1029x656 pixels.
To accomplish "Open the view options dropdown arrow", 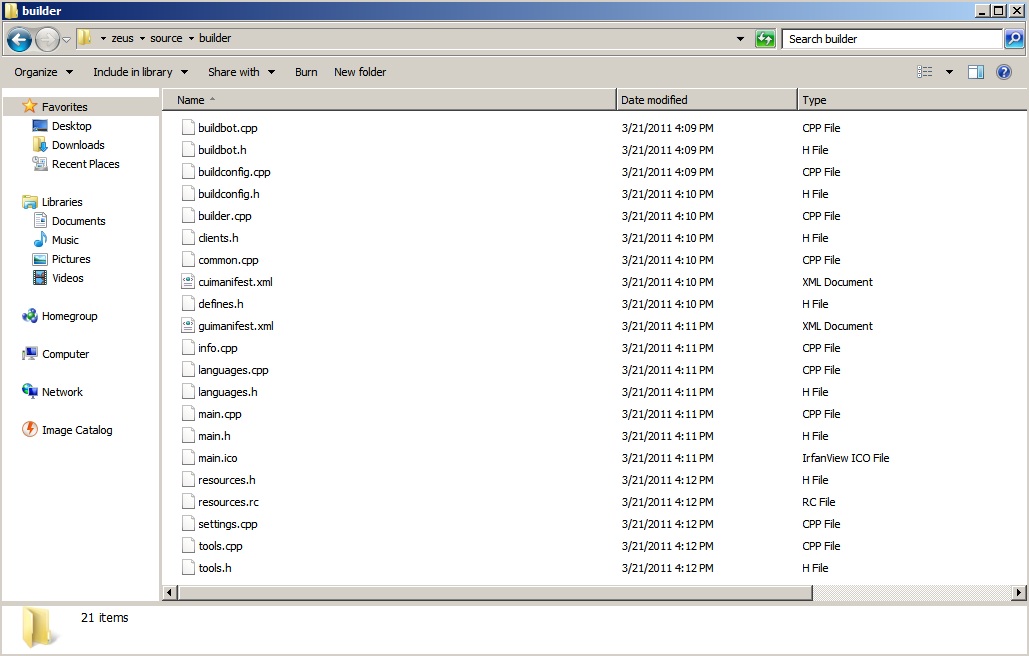I will click(949, 72).
